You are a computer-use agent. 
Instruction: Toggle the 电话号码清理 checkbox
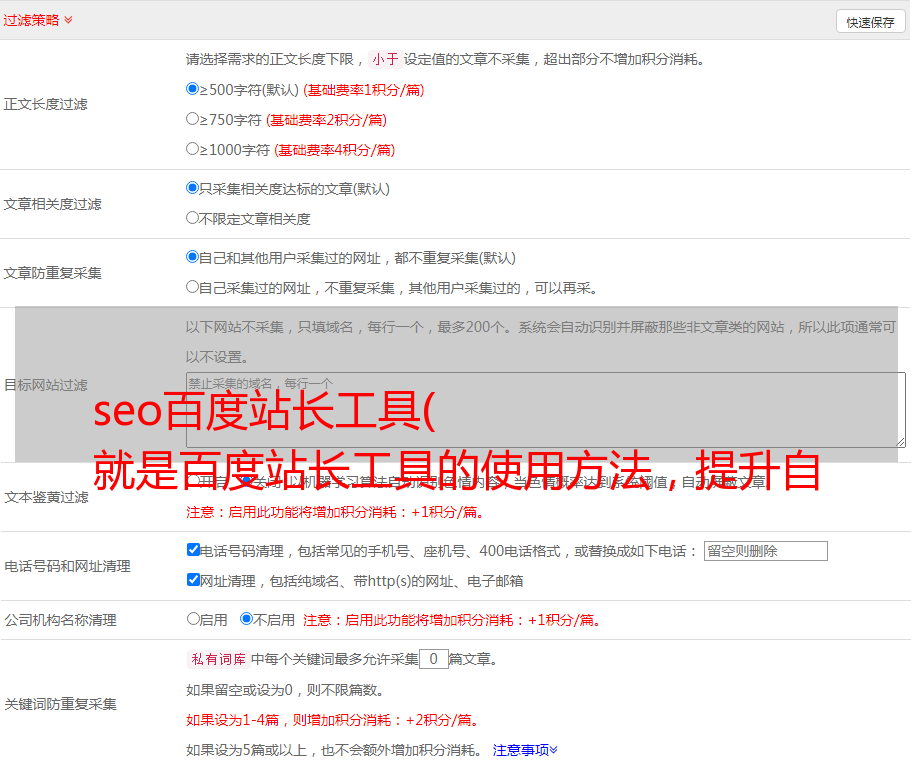tap(194, 550)
